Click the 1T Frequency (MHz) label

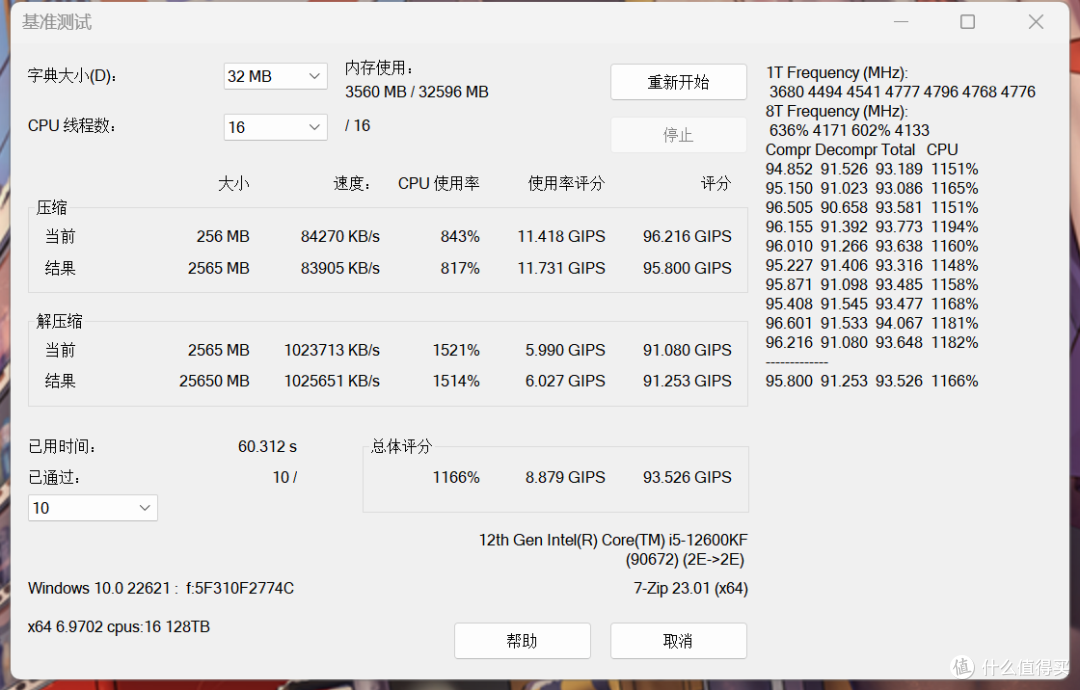pyautogui.click(x=837, y=72)
